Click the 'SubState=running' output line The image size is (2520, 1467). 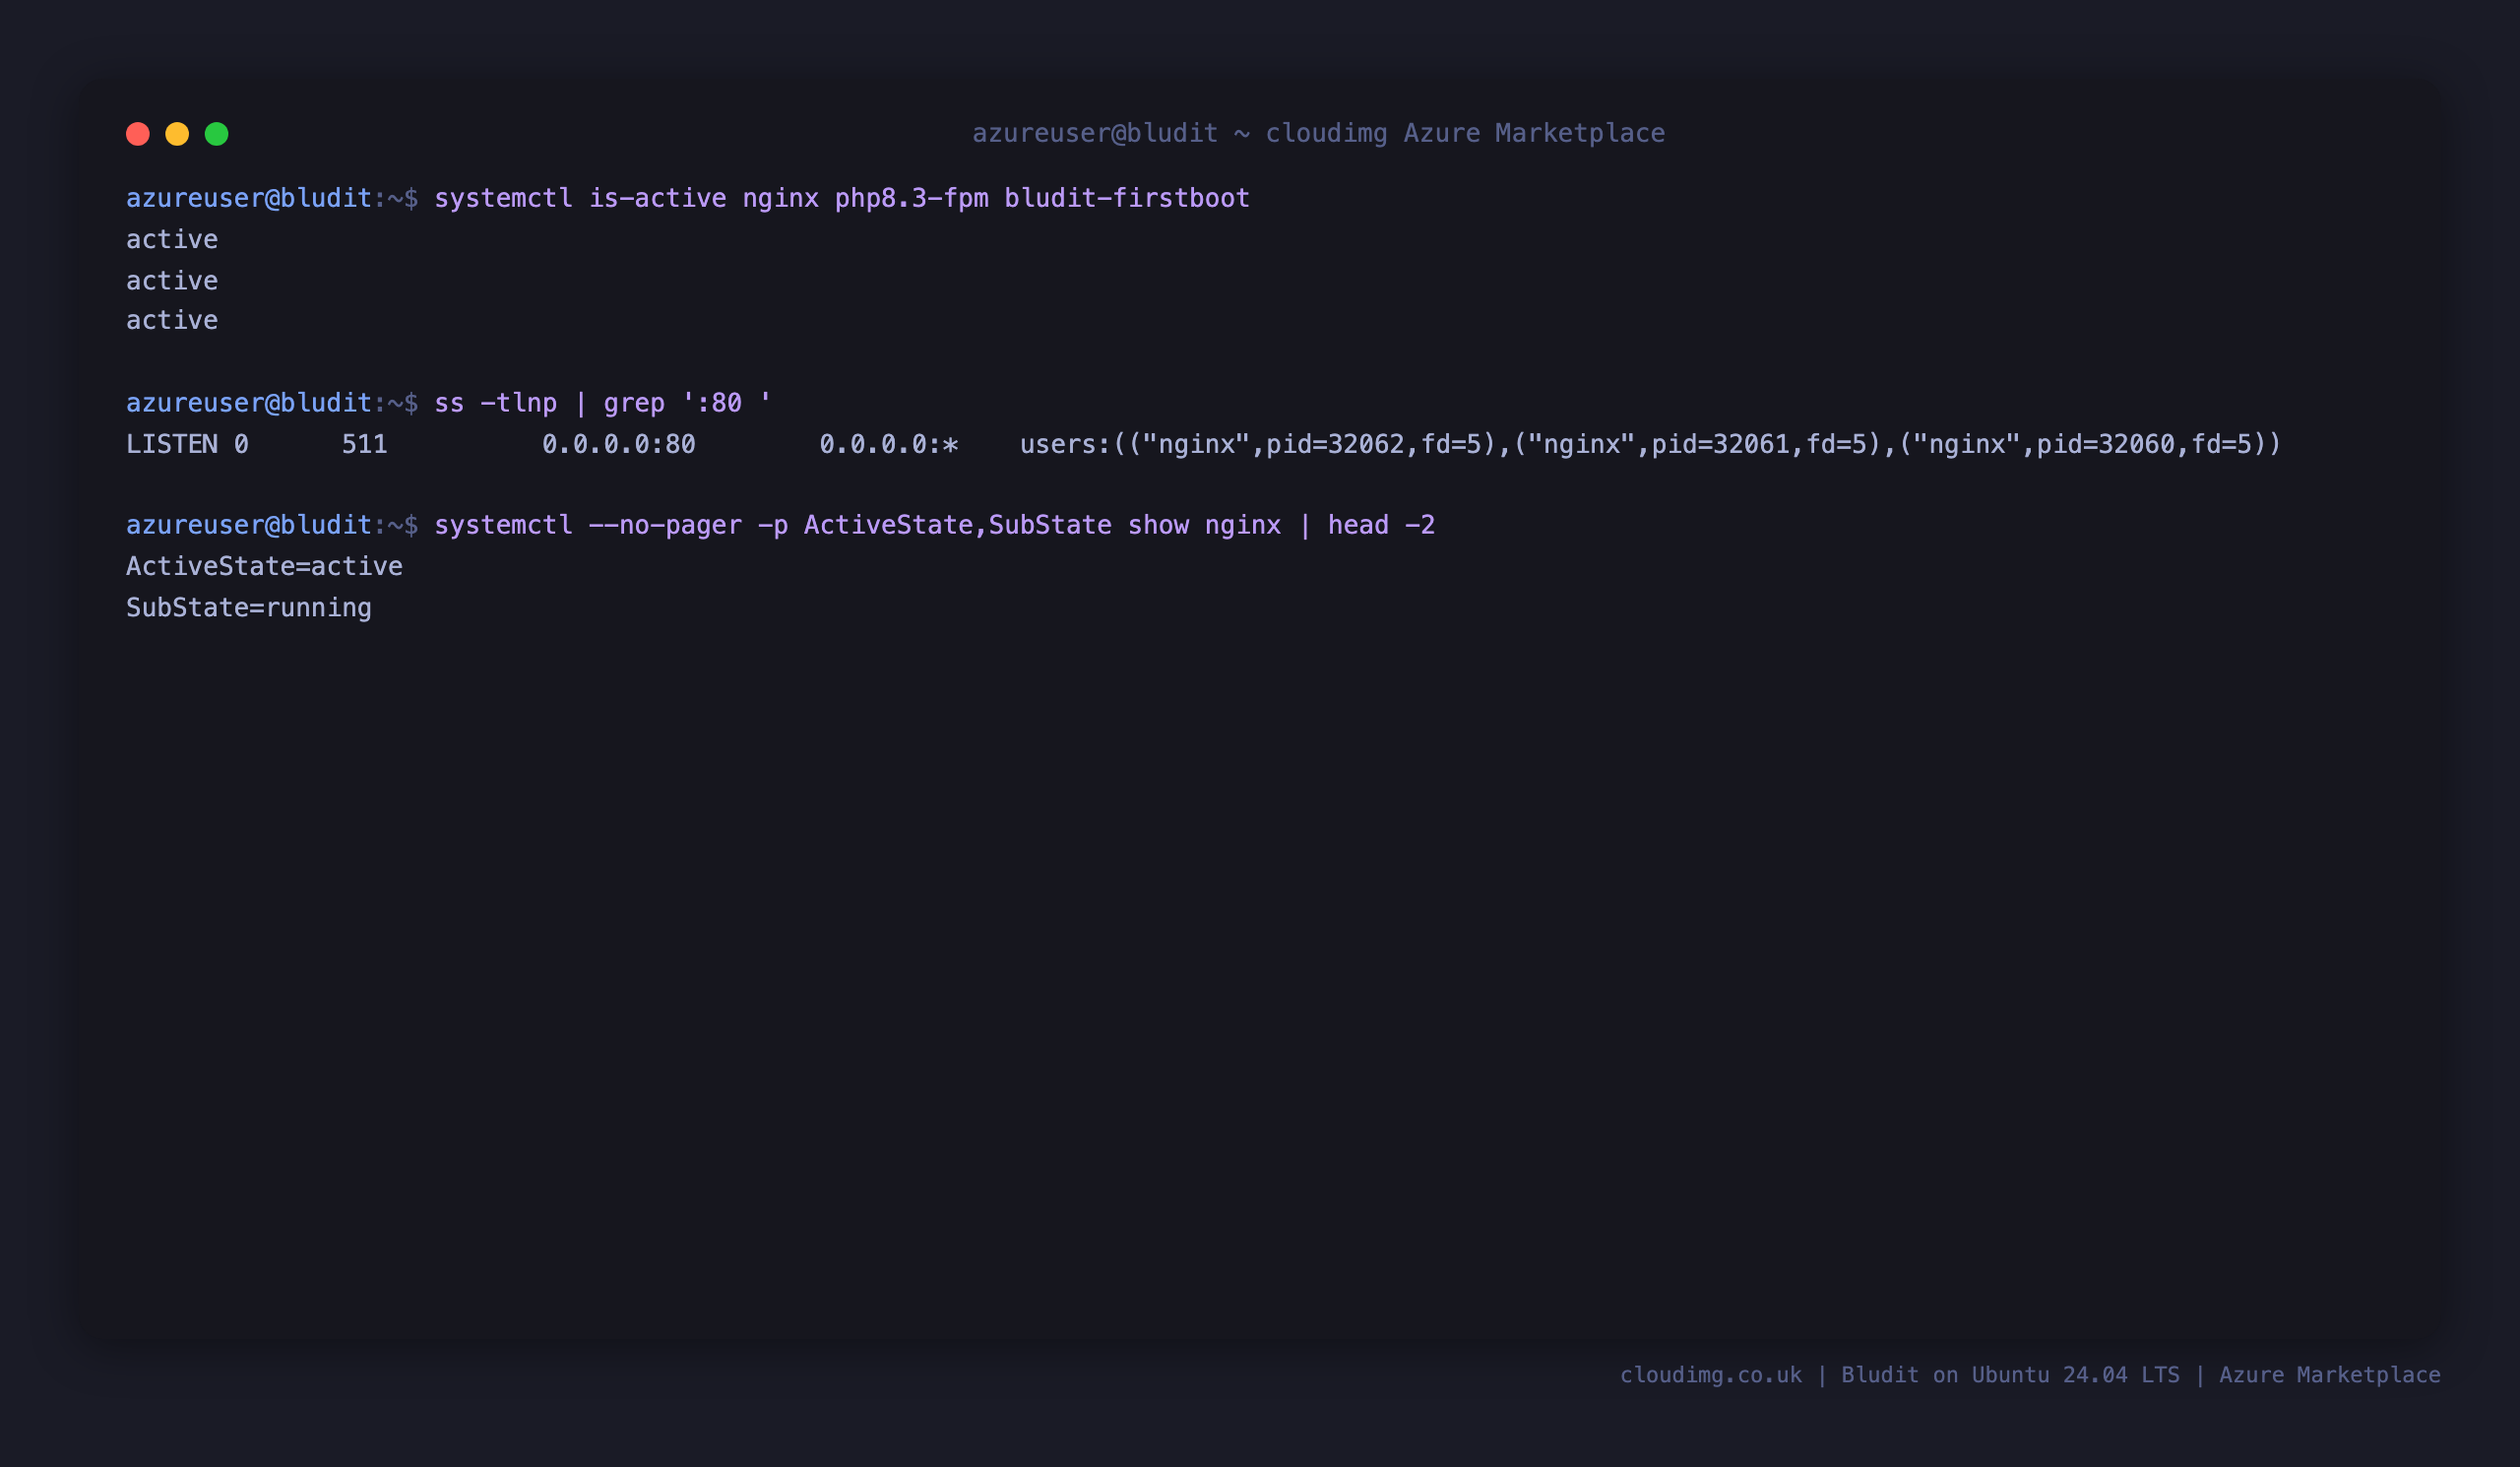(x=249, y=607)
